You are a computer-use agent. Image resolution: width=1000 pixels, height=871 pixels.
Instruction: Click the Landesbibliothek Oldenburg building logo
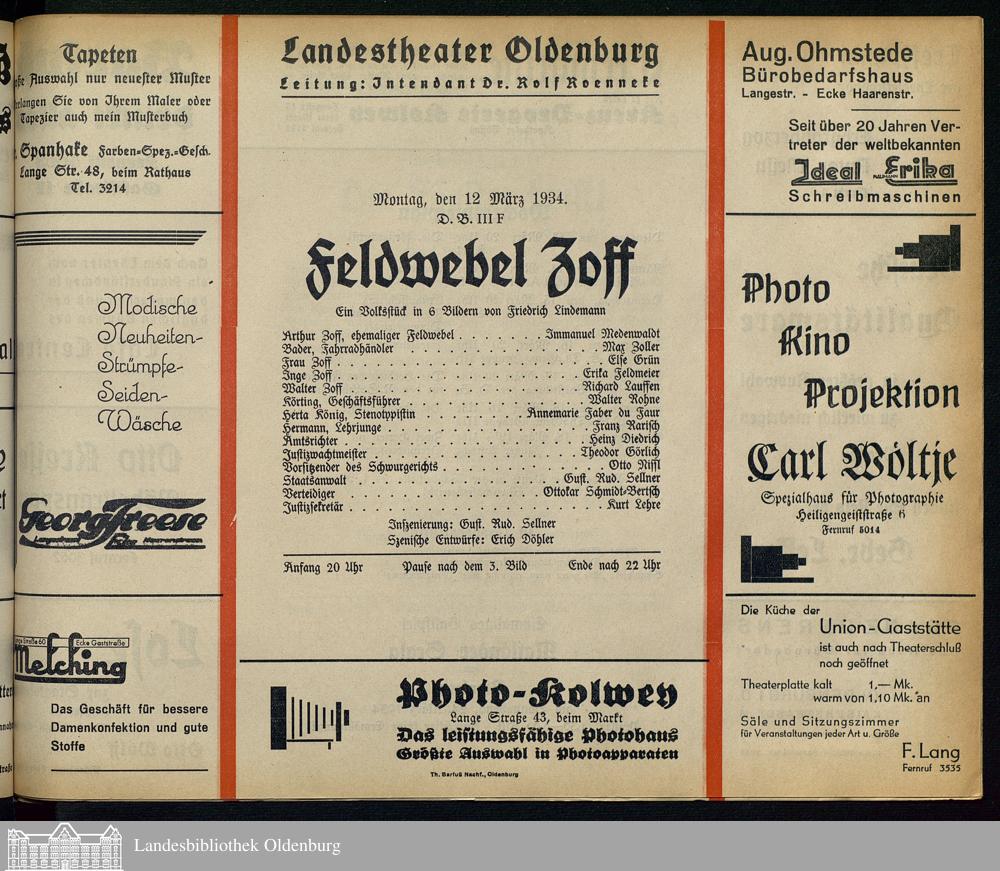65,846
